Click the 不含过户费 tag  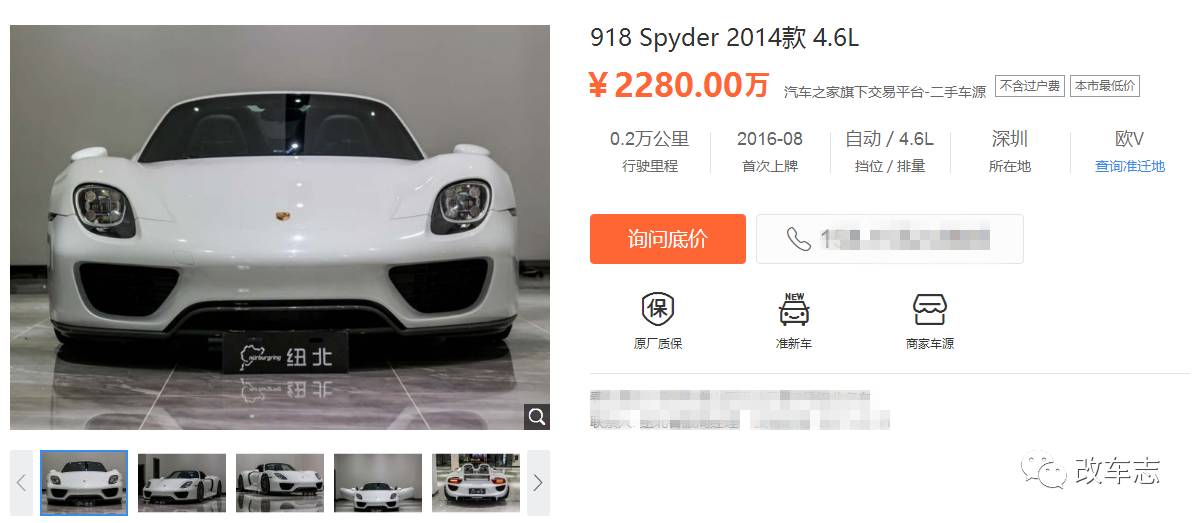[x=1029, y=86]
